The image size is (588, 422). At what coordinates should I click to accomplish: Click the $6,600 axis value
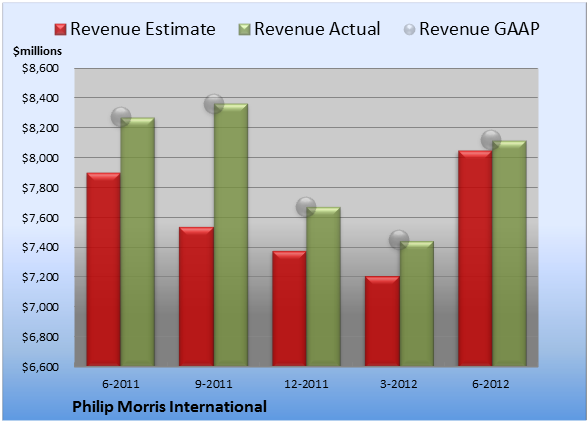click(40, 367)
